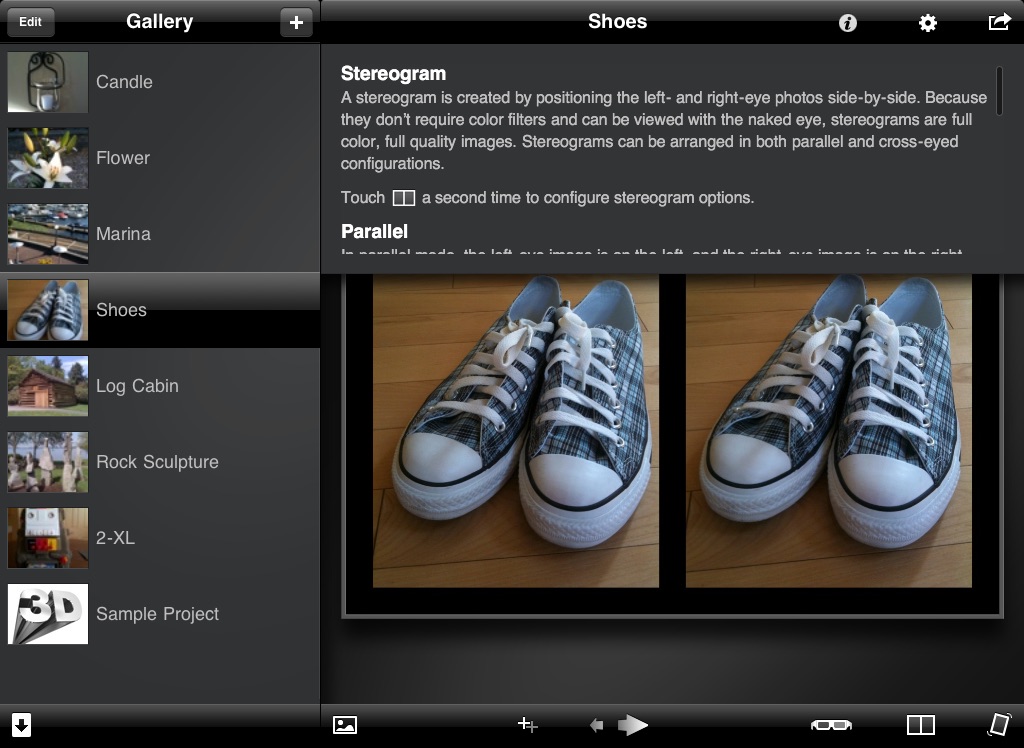Go to previous frame arrow
The image size is (1024, 748).
click(x=596, y=724)
